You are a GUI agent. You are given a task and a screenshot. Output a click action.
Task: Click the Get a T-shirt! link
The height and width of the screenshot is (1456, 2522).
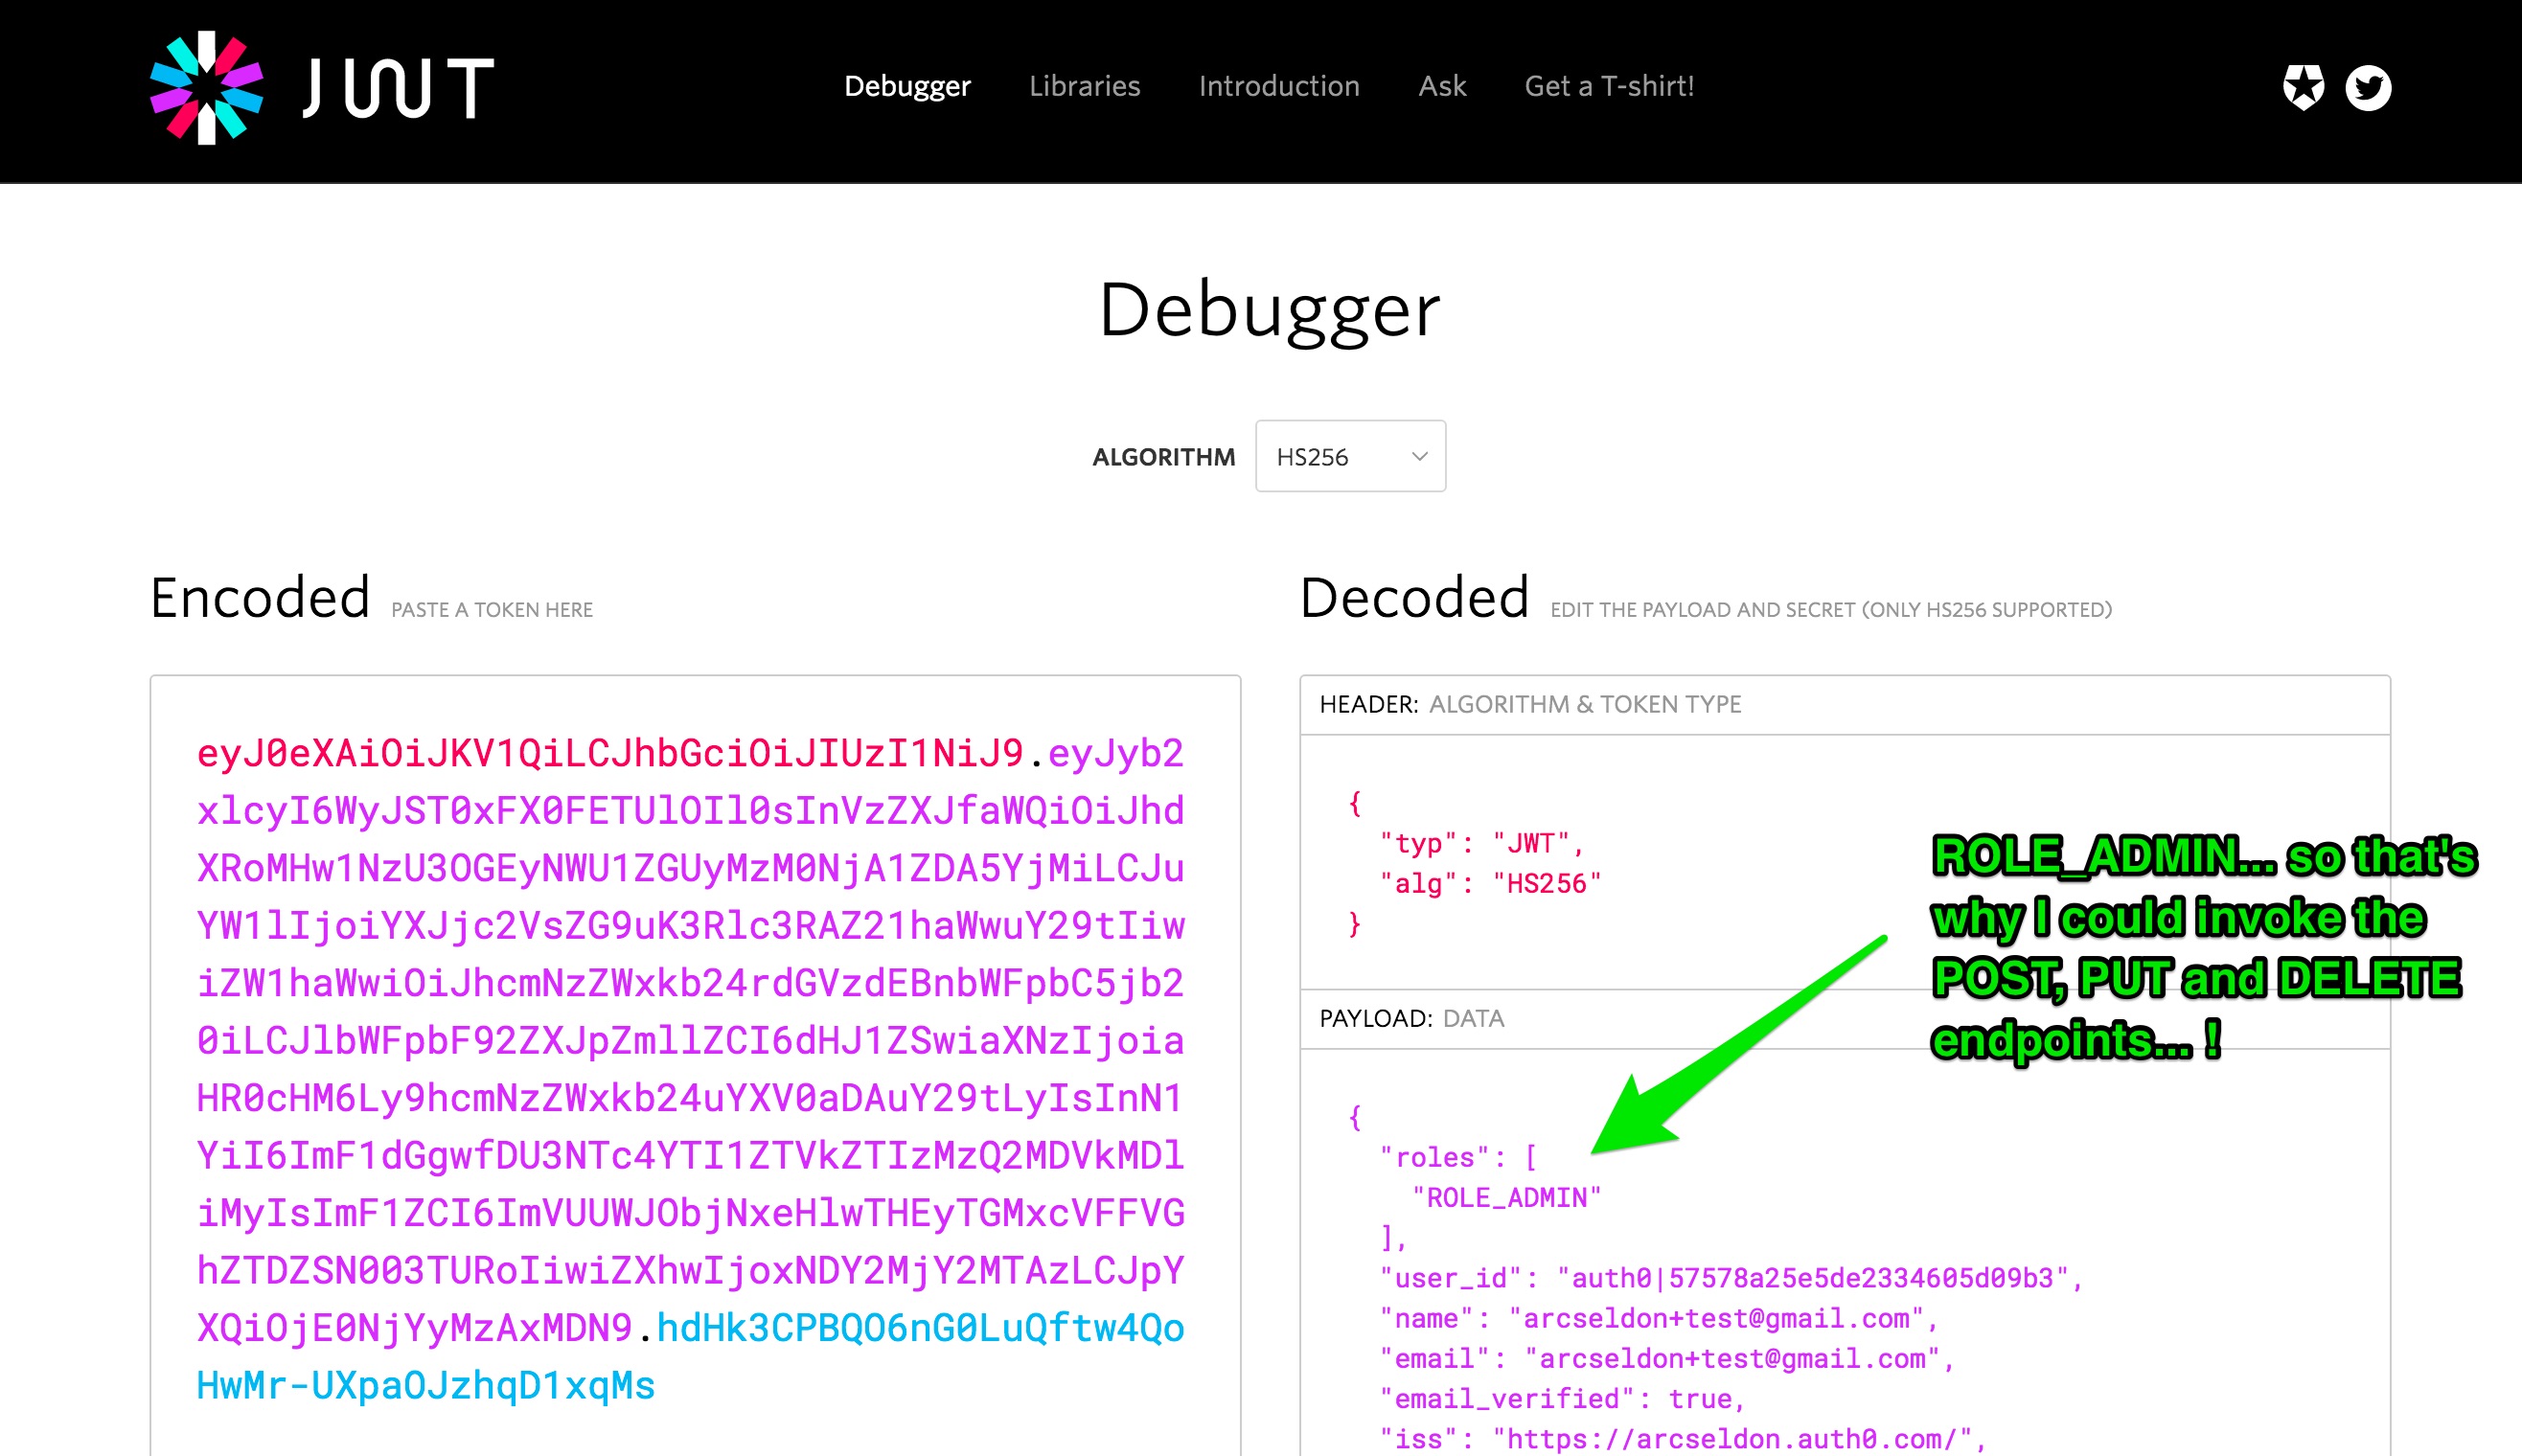coord(1608,86)
